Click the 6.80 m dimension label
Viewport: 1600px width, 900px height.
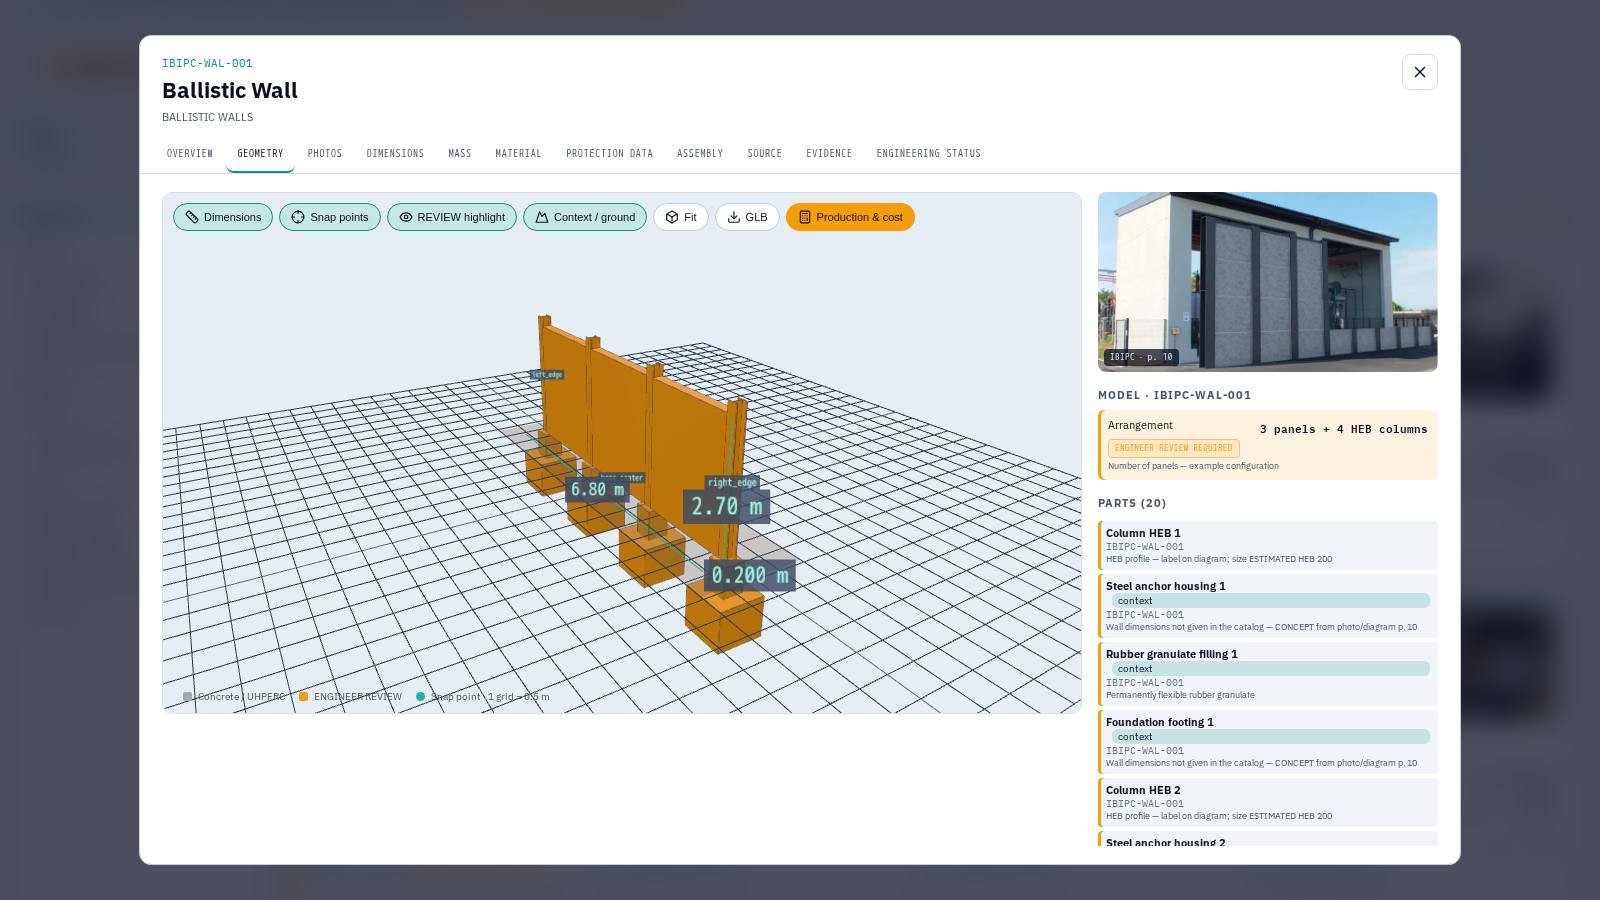point(597,489)
